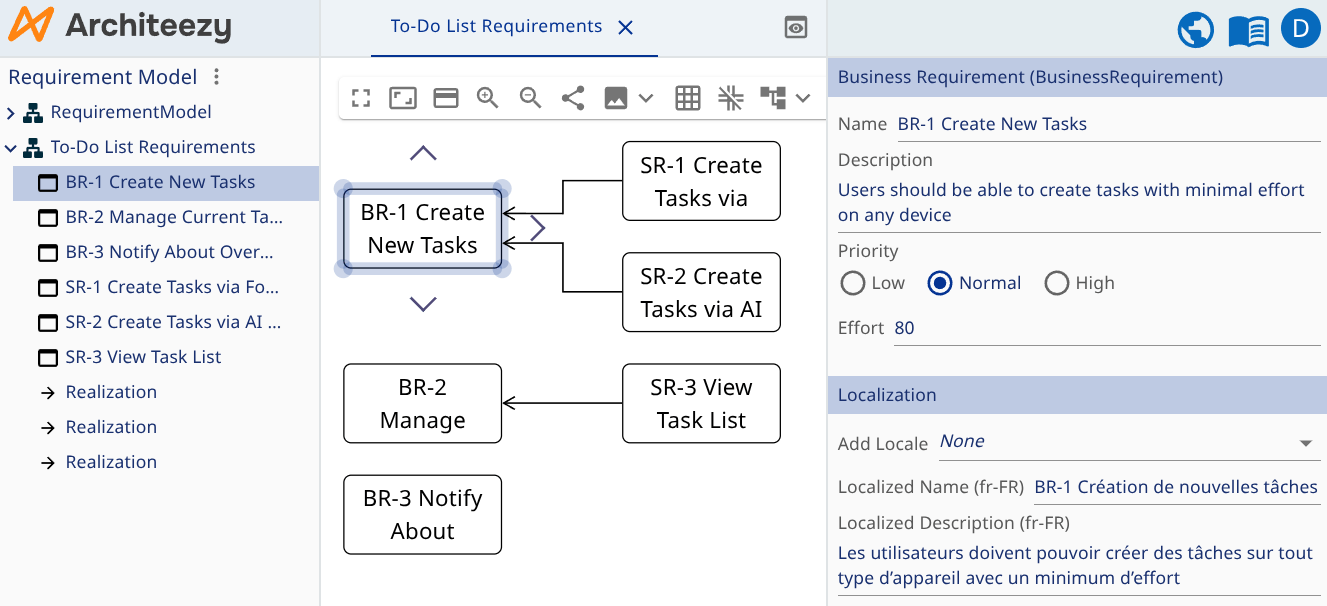The width and height of the screenshot is (1327, 606).
Task: Collapse the To-Do List Requirements tree node
Action: (x=11, y=148)
